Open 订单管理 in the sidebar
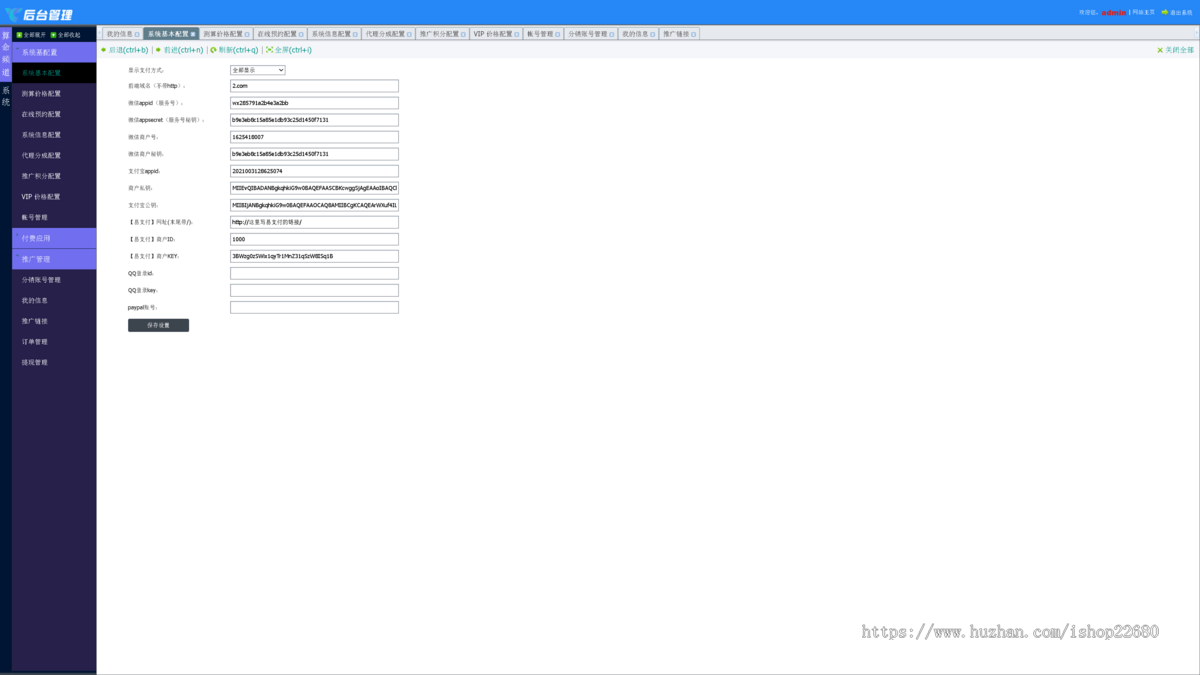This screenshot has width=1200, height=675. click(x=54, y=342)
